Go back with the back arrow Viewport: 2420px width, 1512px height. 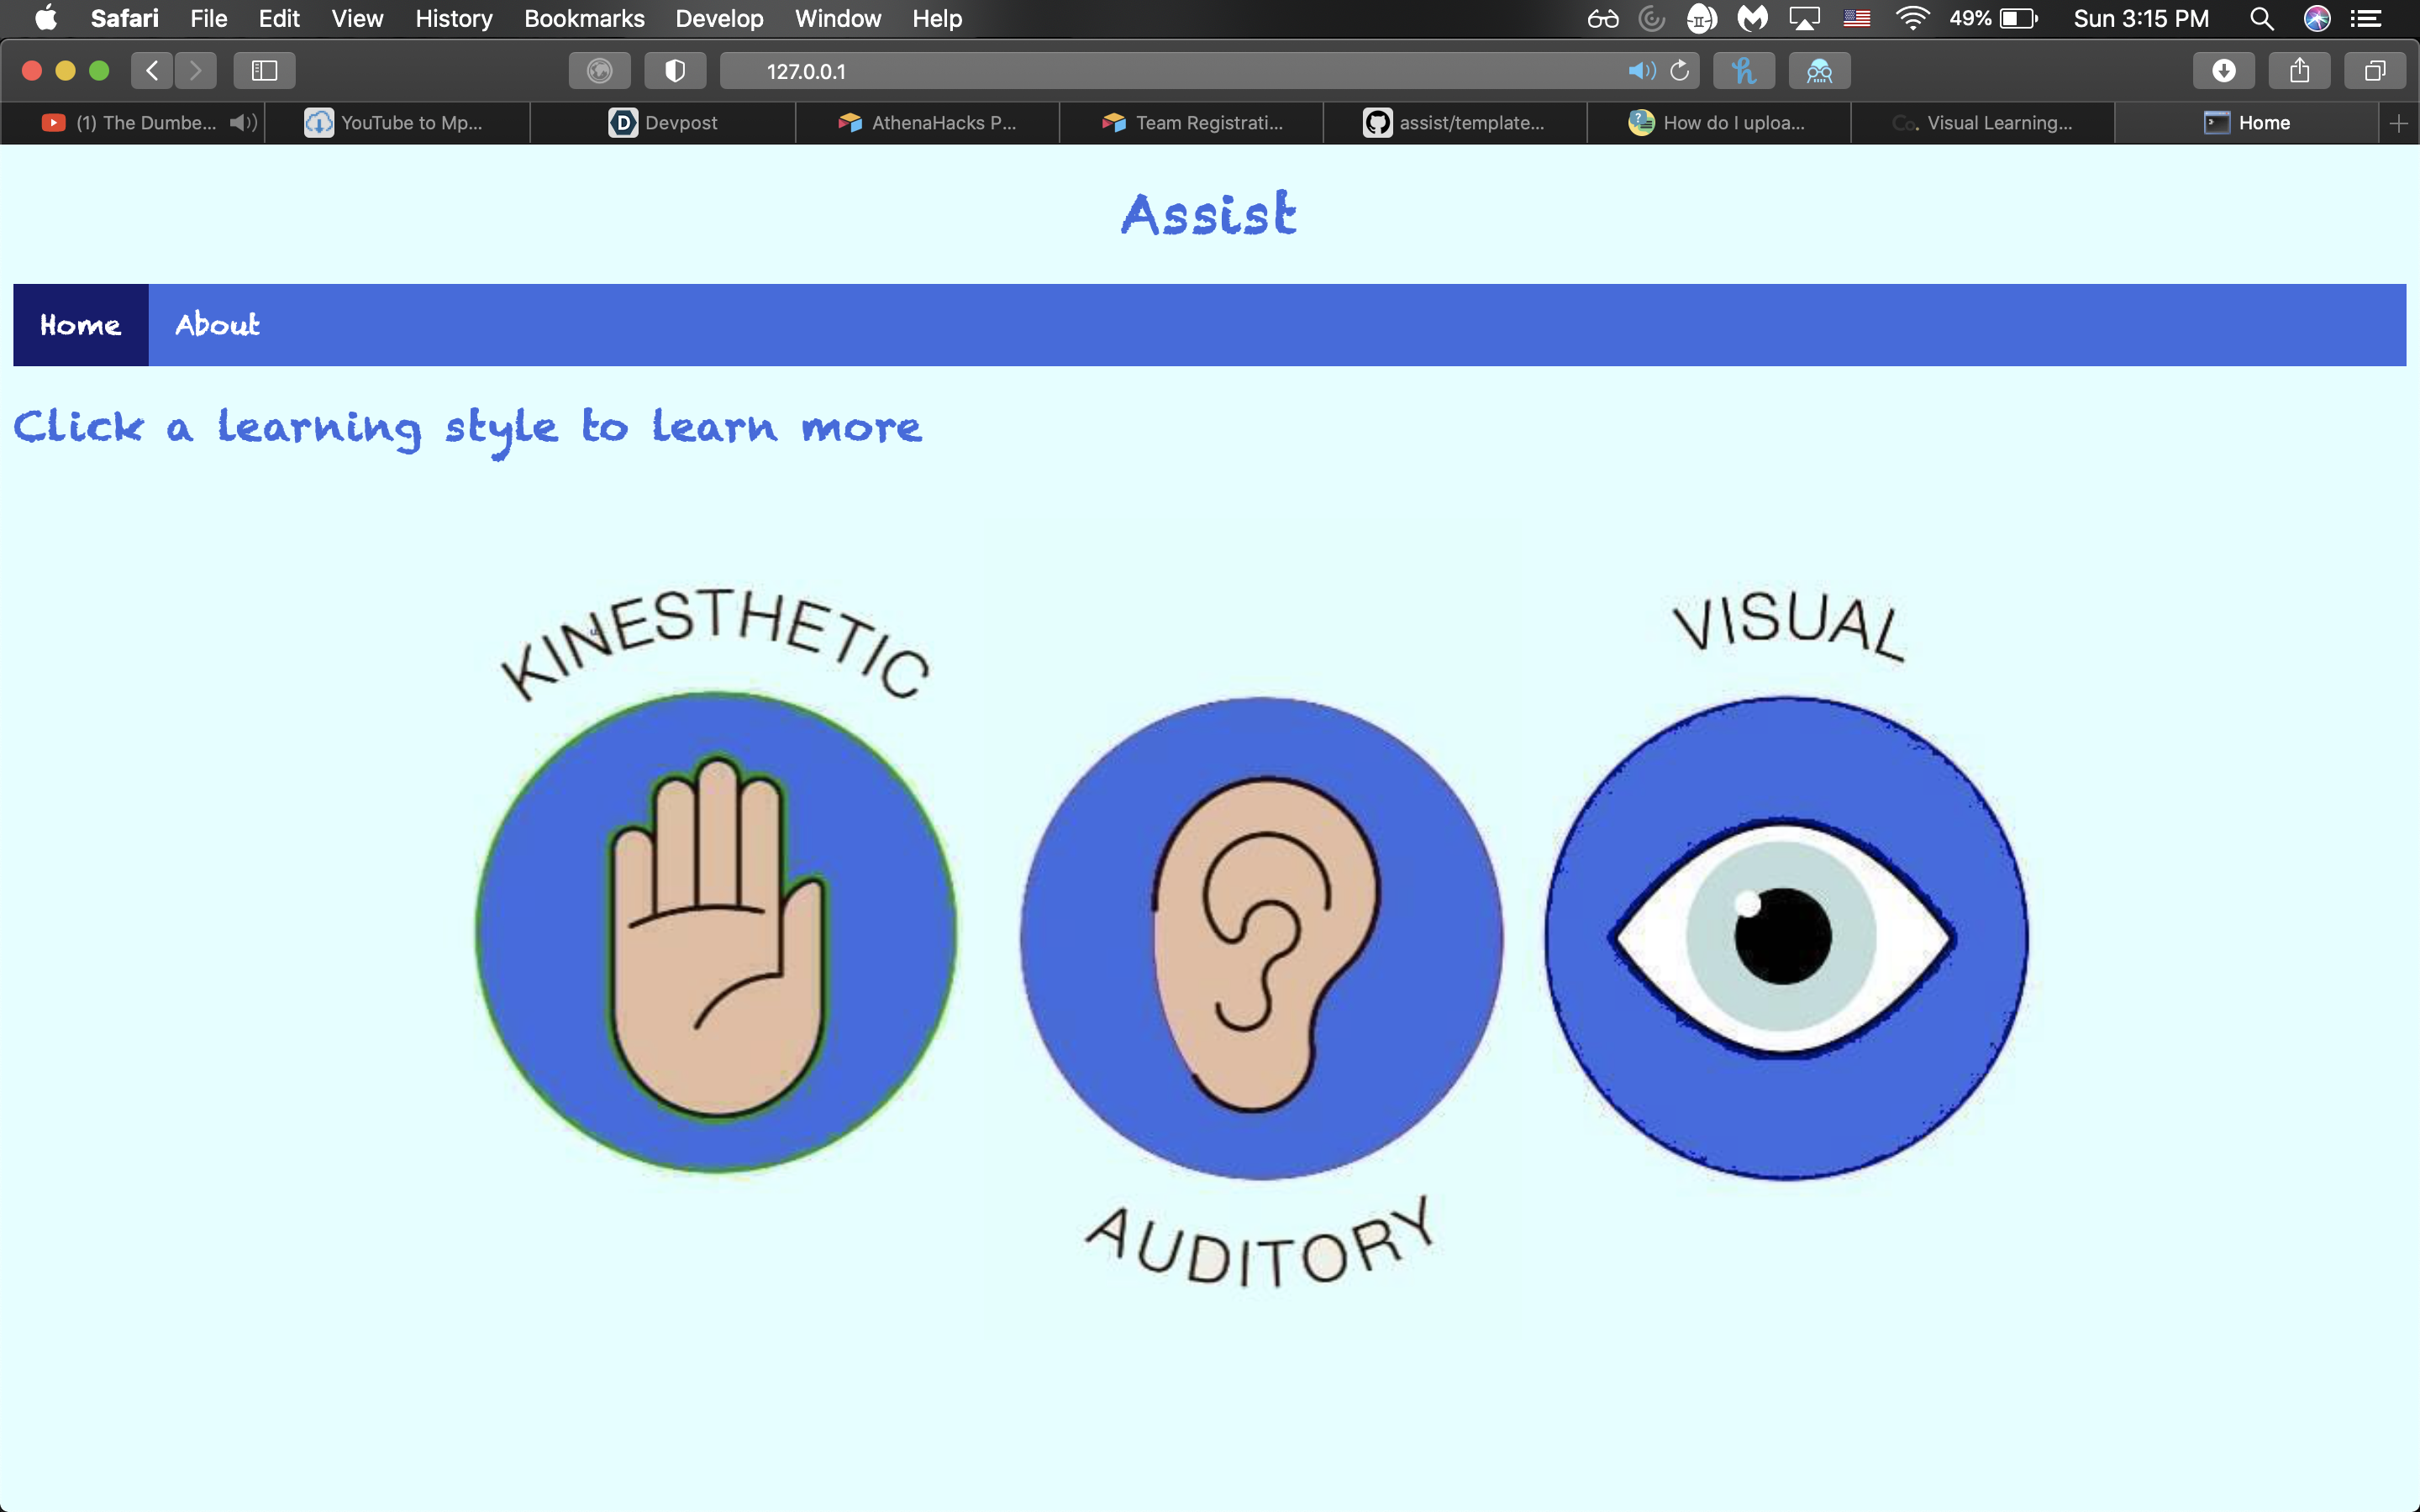[x=152, y=71]
